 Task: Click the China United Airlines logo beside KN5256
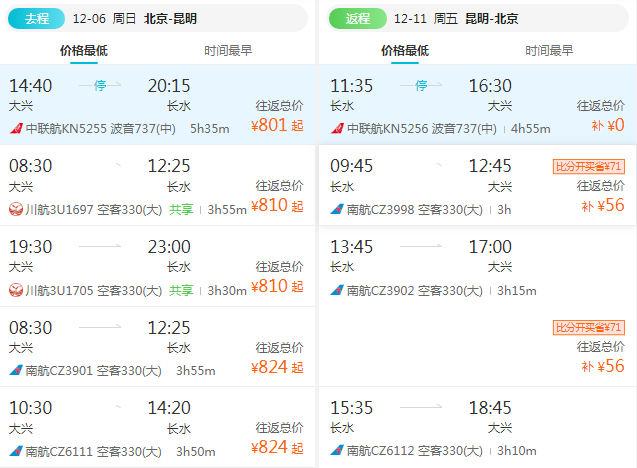pos(337,129)
